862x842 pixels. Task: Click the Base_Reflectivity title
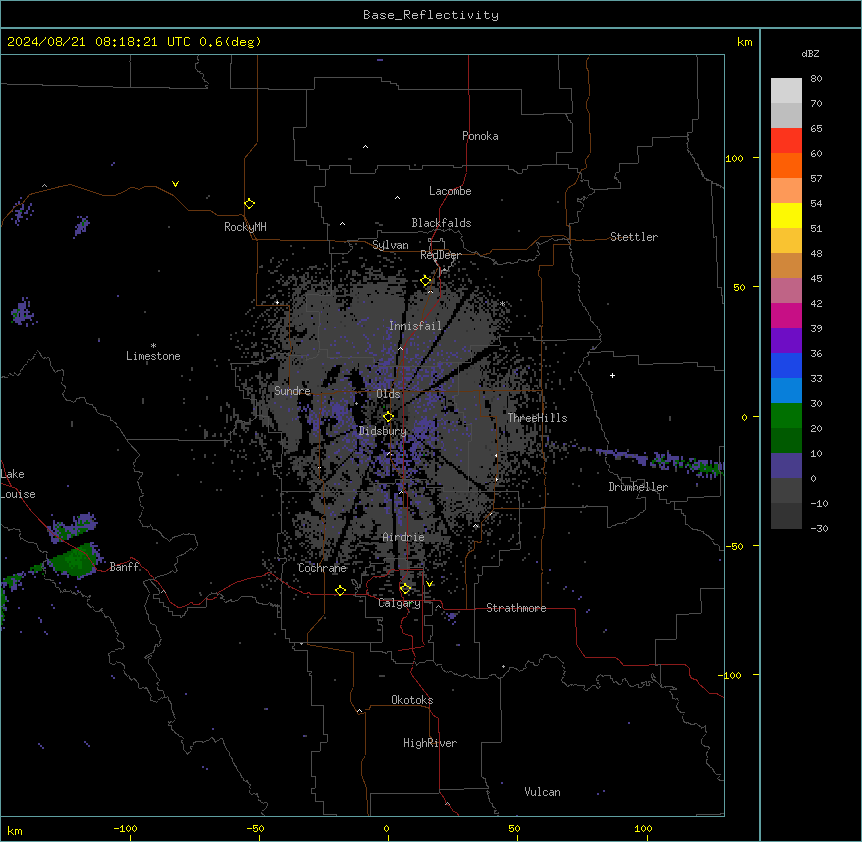pos(431,15)
